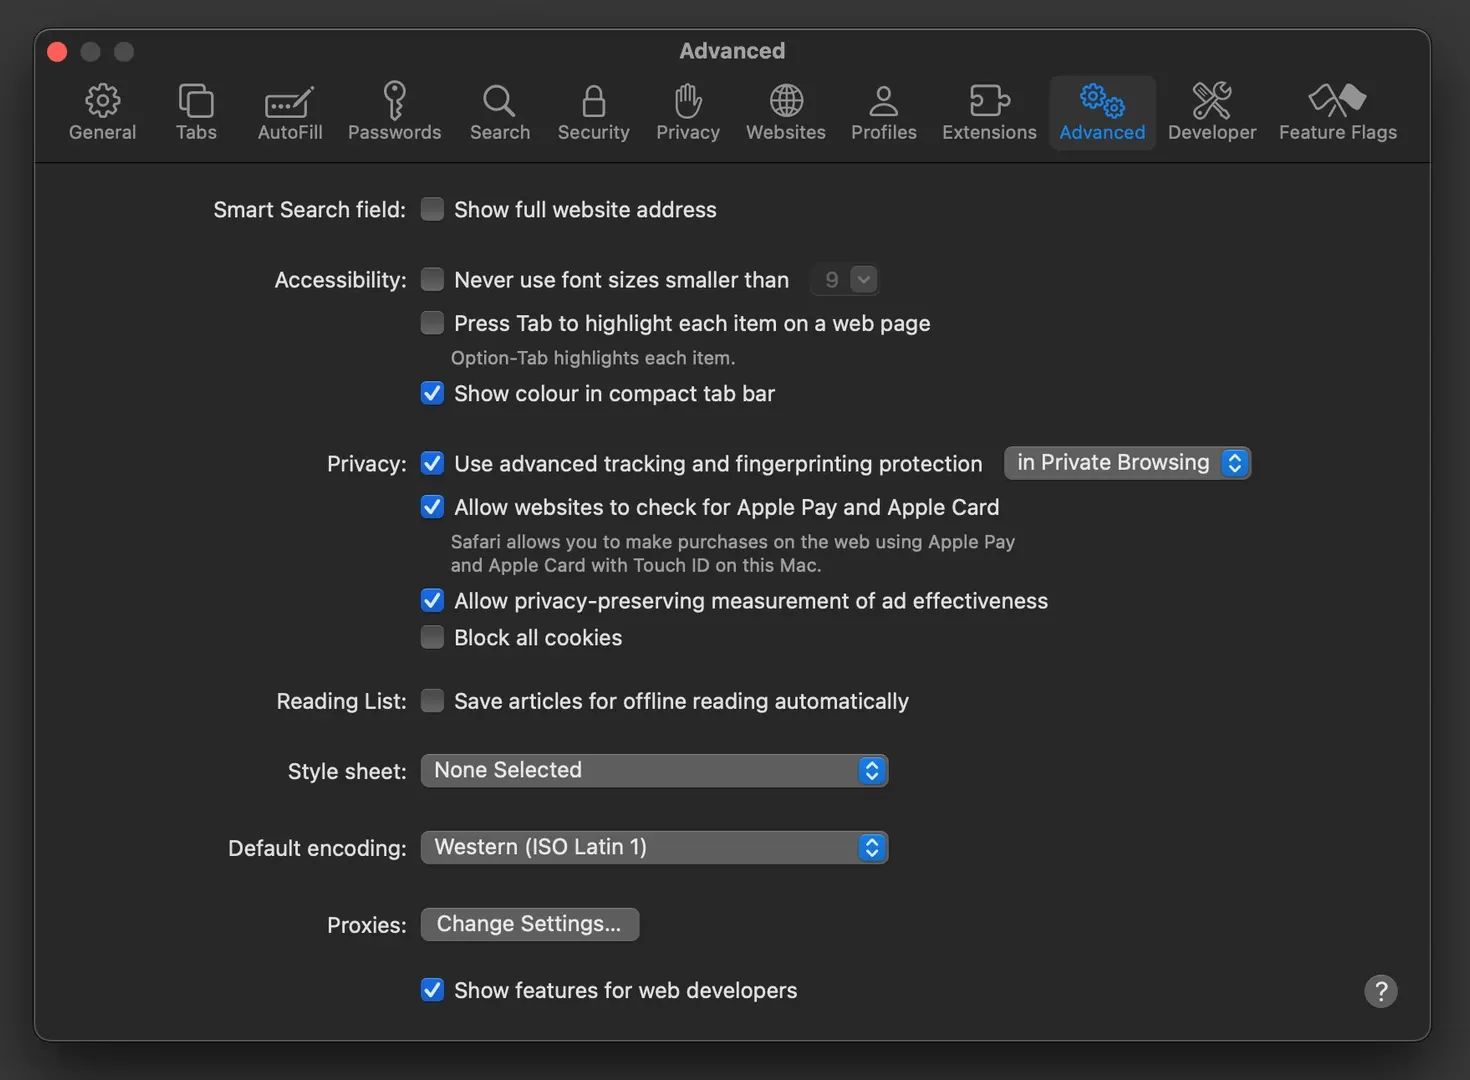
Task: Switch to the Profiles tab
Action: coord(883,112)
